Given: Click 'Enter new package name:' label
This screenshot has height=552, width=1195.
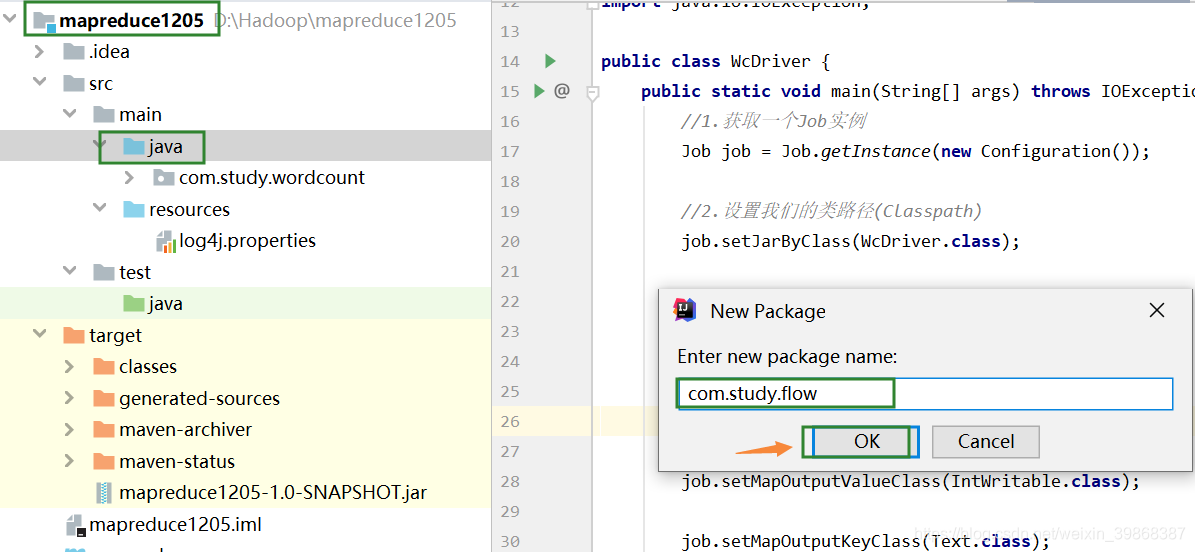Looking at the screenshot, I should [787, 356].
